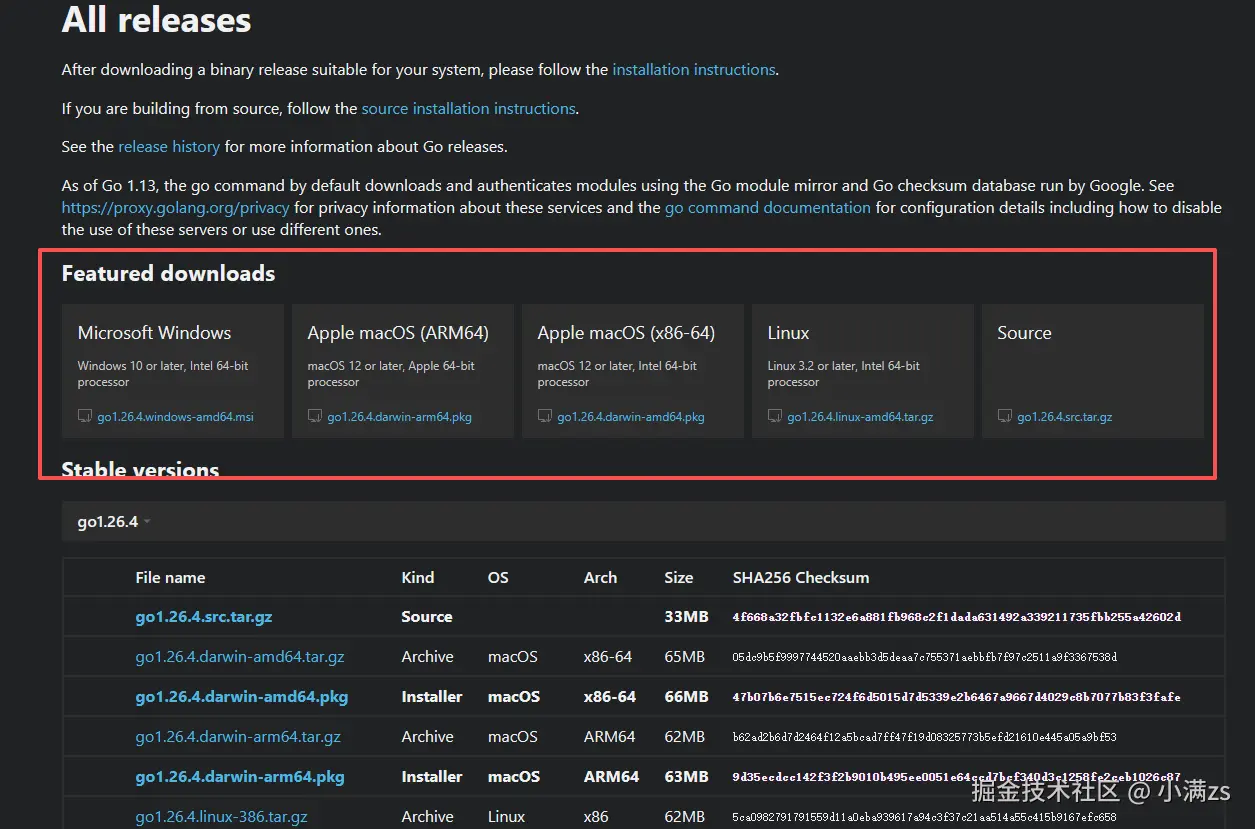Click the Arch column header
The image size is (1255, 829).
pyautogui.click(x=600, y=578)
